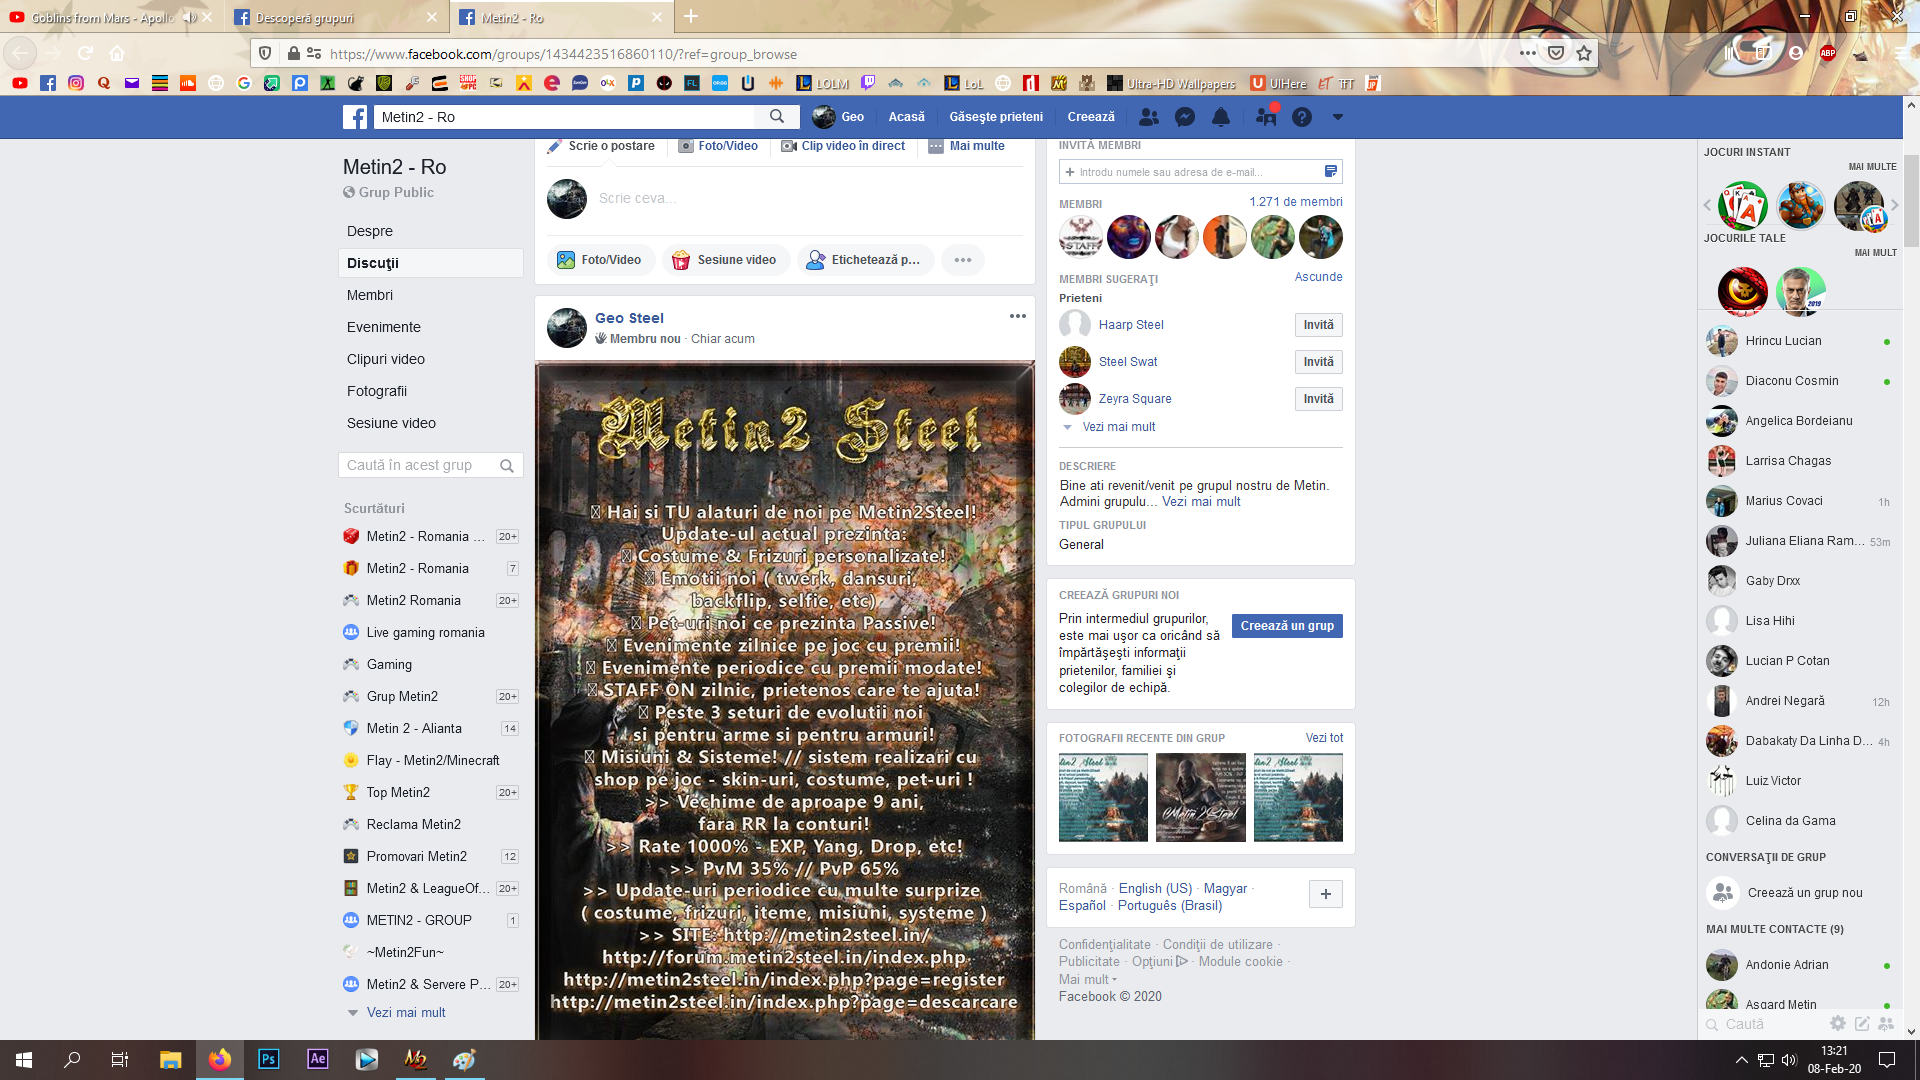Viewport: 1920px width, 1080px height.
Task: Open the Google bookmark icon
Action: 244,83
